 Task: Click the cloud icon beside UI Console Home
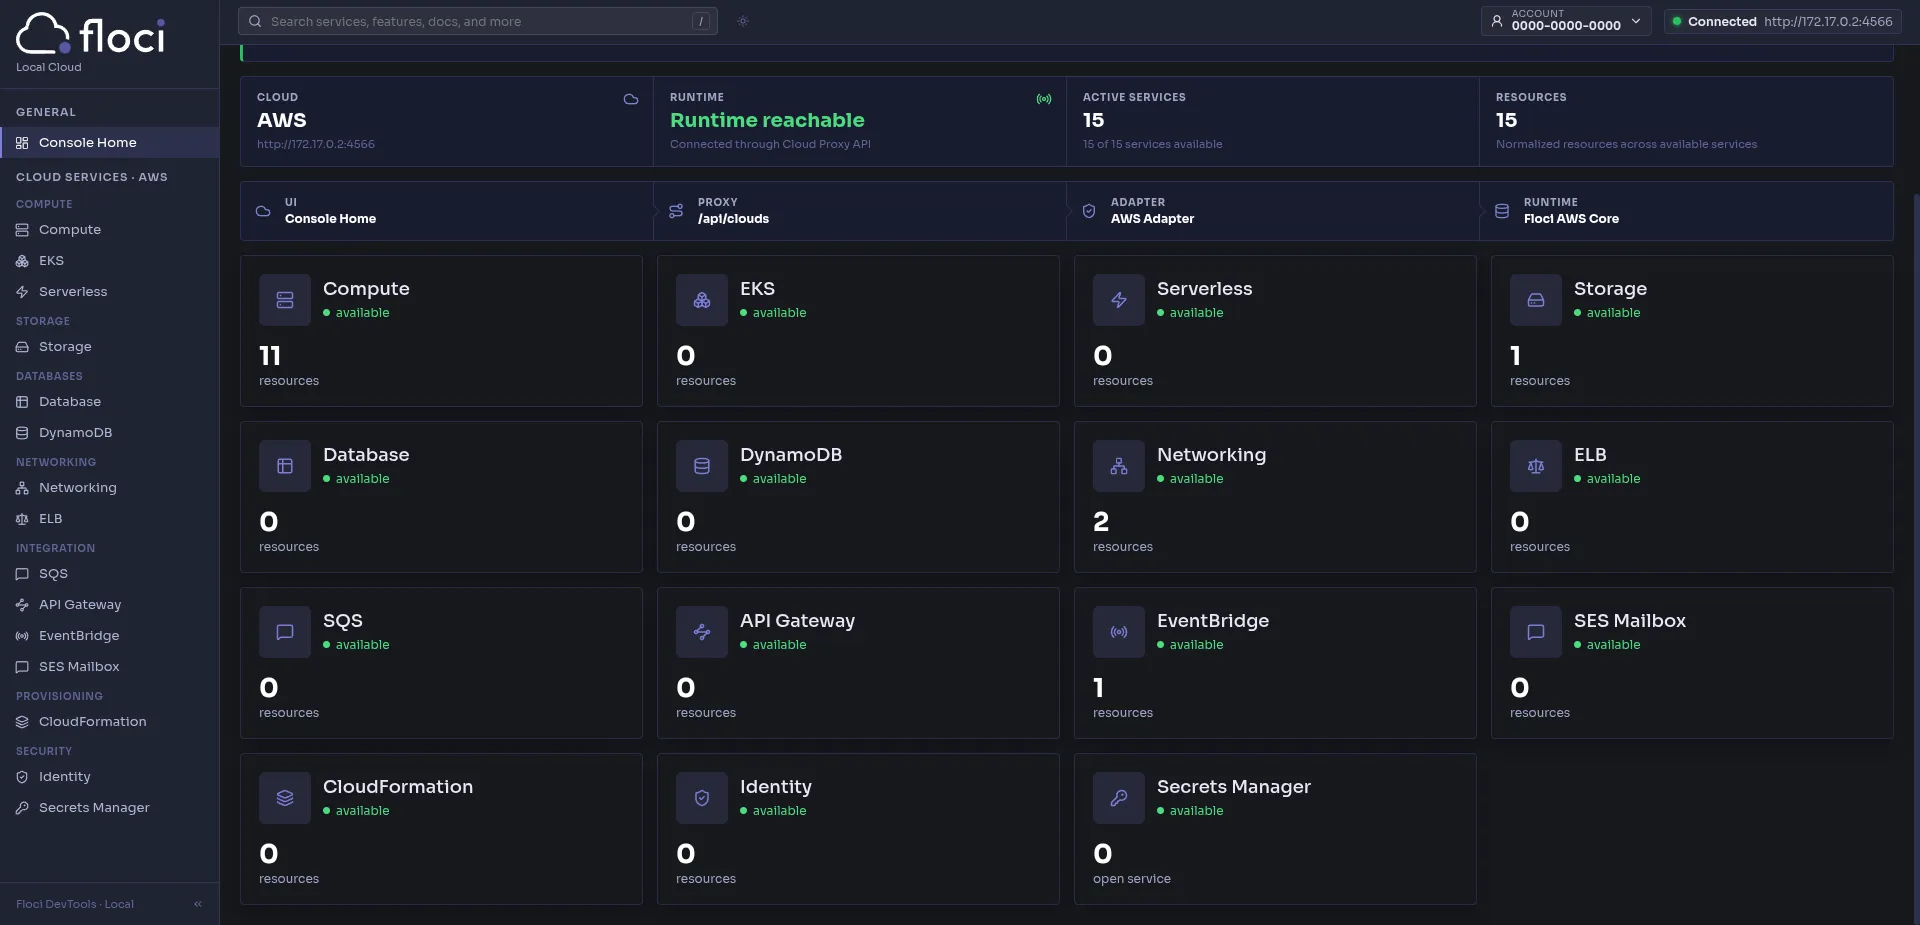click(263, 211)
